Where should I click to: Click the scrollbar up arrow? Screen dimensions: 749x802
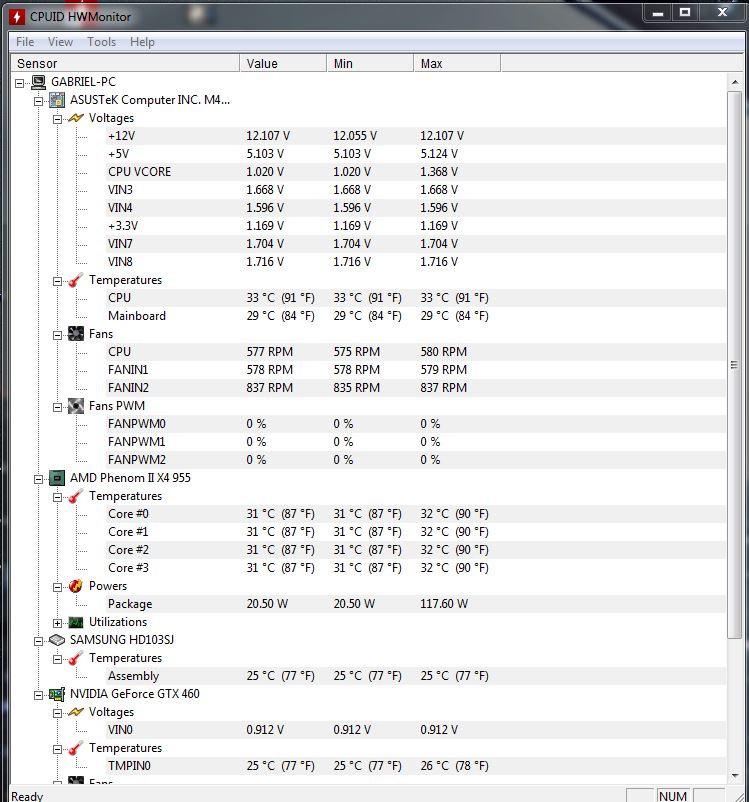pyautogui.click(x=735, y=82)
